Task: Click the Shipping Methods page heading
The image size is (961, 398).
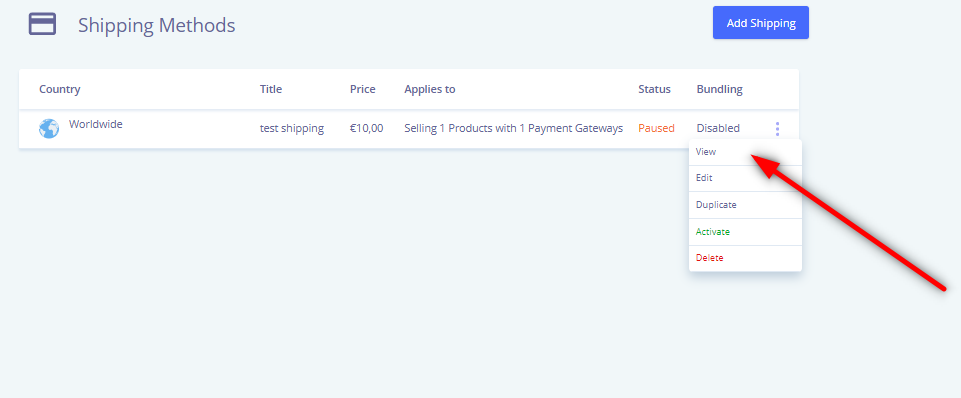Action: point(156,25)
